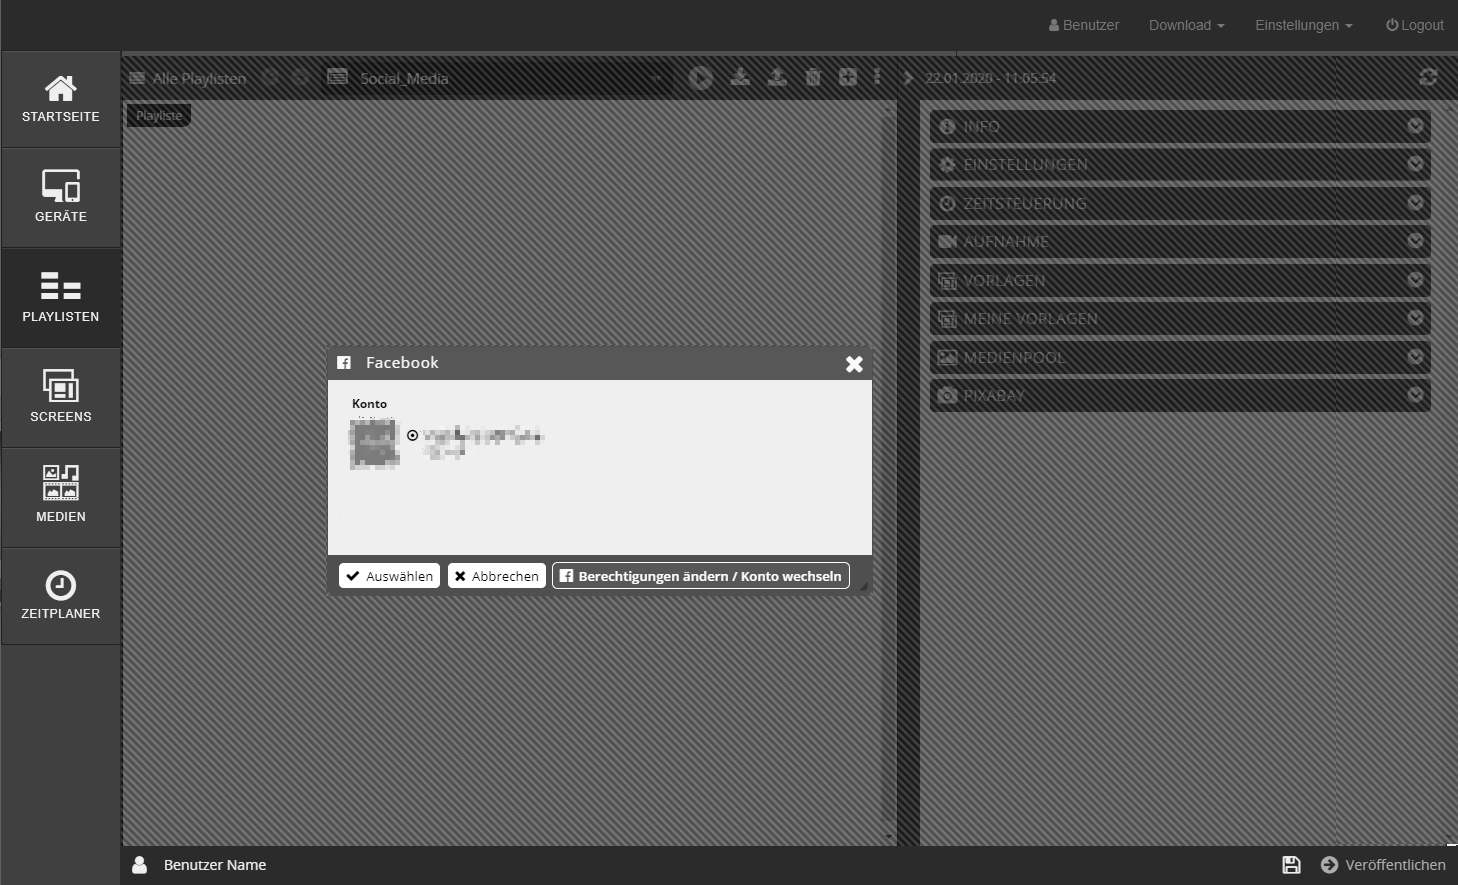Click the Auswählen button
The width and height of the screenshot is (1458, 885).
pyautogui.click(x=389, y=576)
